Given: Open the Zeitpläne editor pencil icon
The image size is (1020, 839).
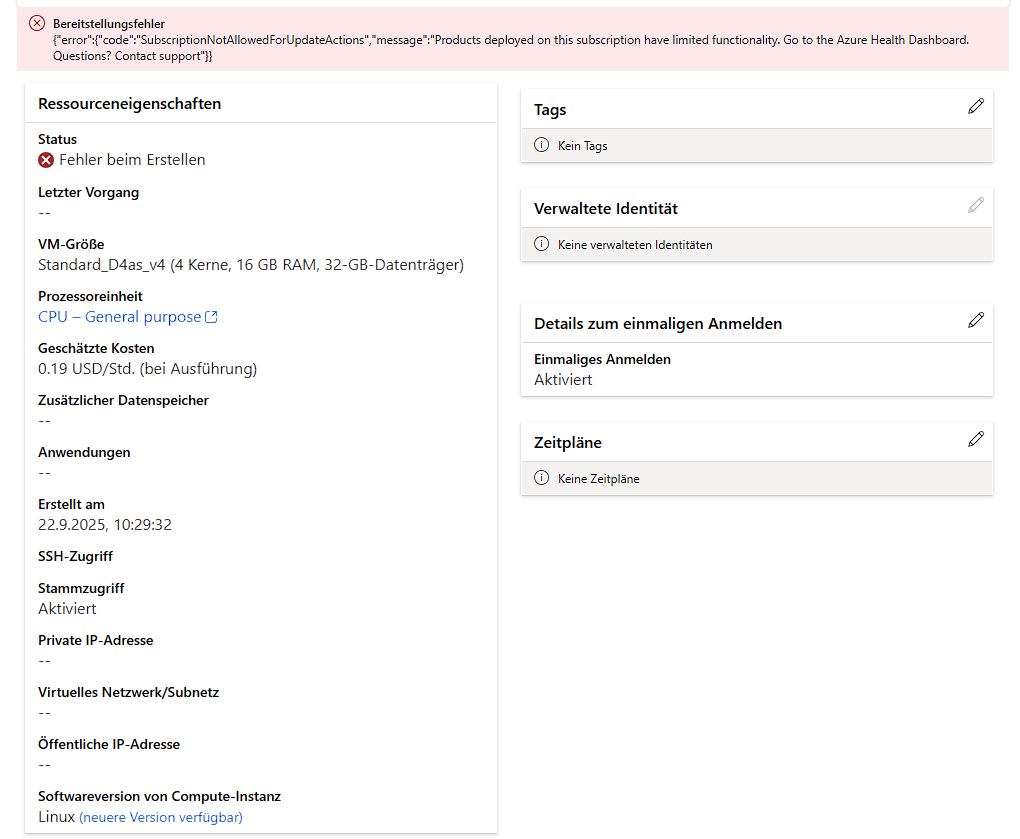Looking at the screenshot, I should (x=976, y=439).
